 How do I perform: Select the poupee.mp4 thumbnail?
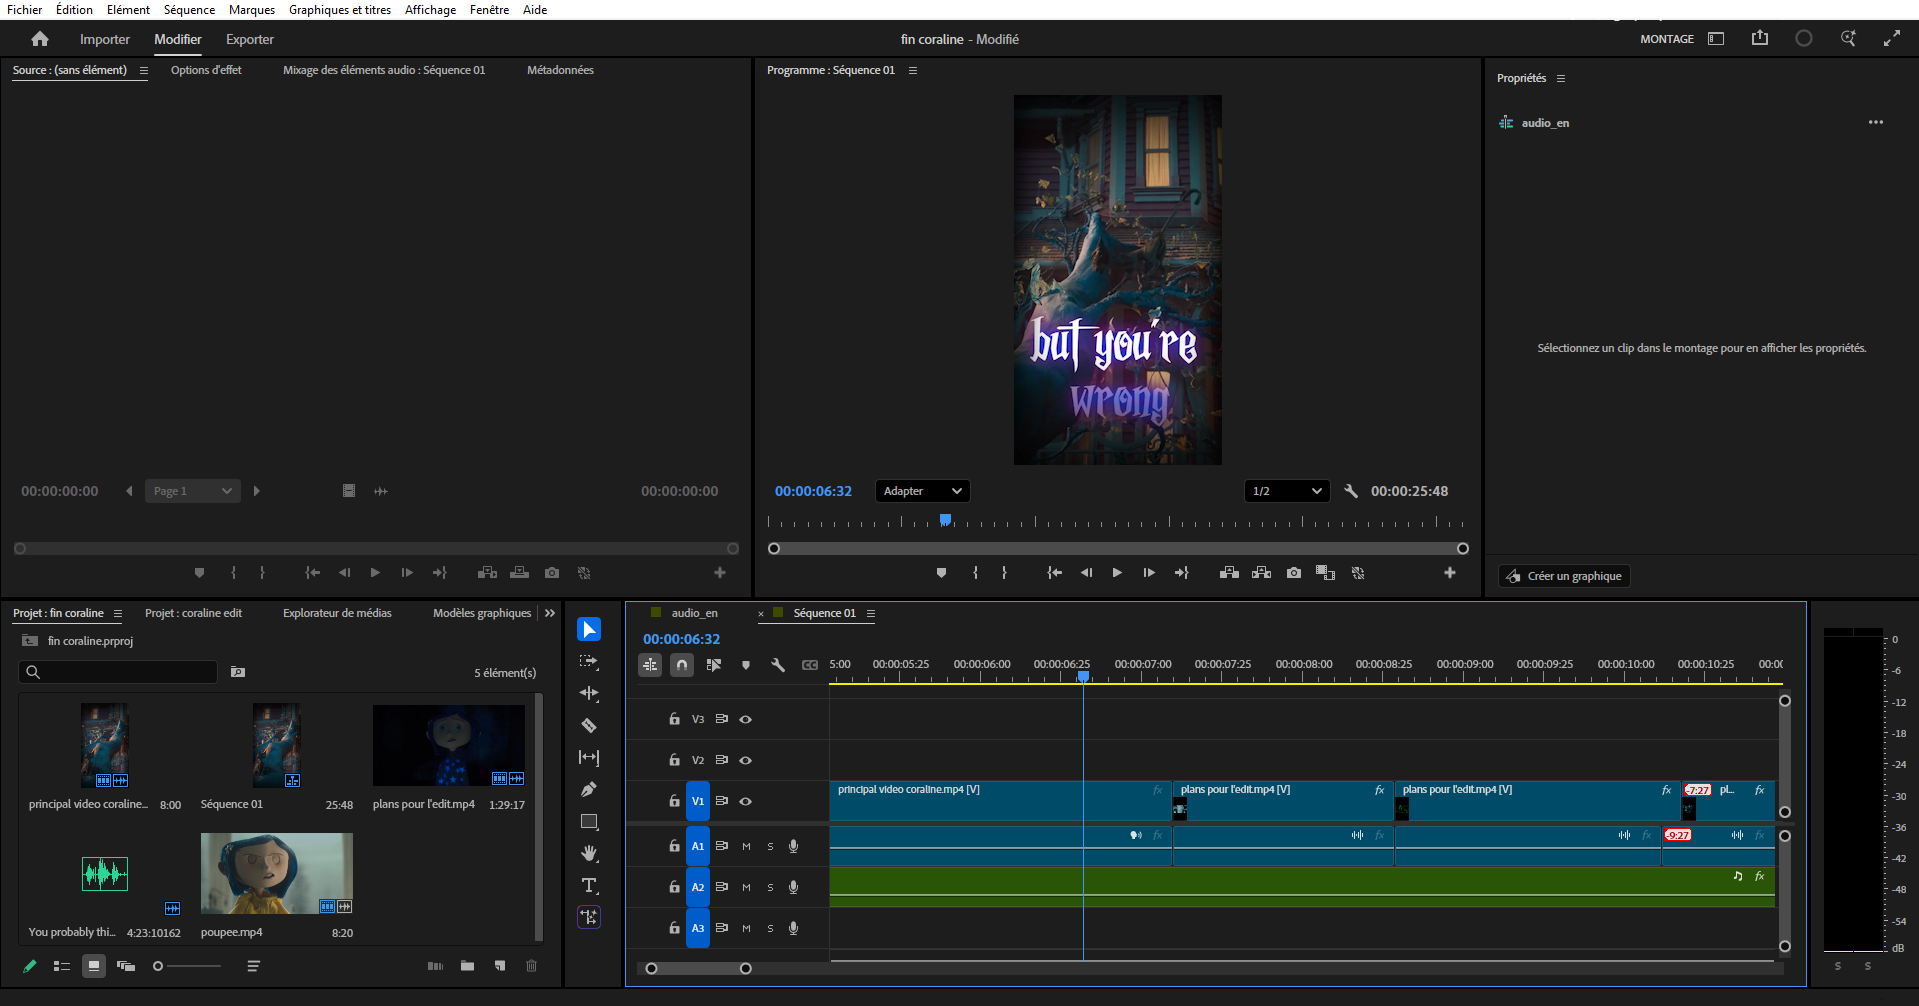[277, 873]
